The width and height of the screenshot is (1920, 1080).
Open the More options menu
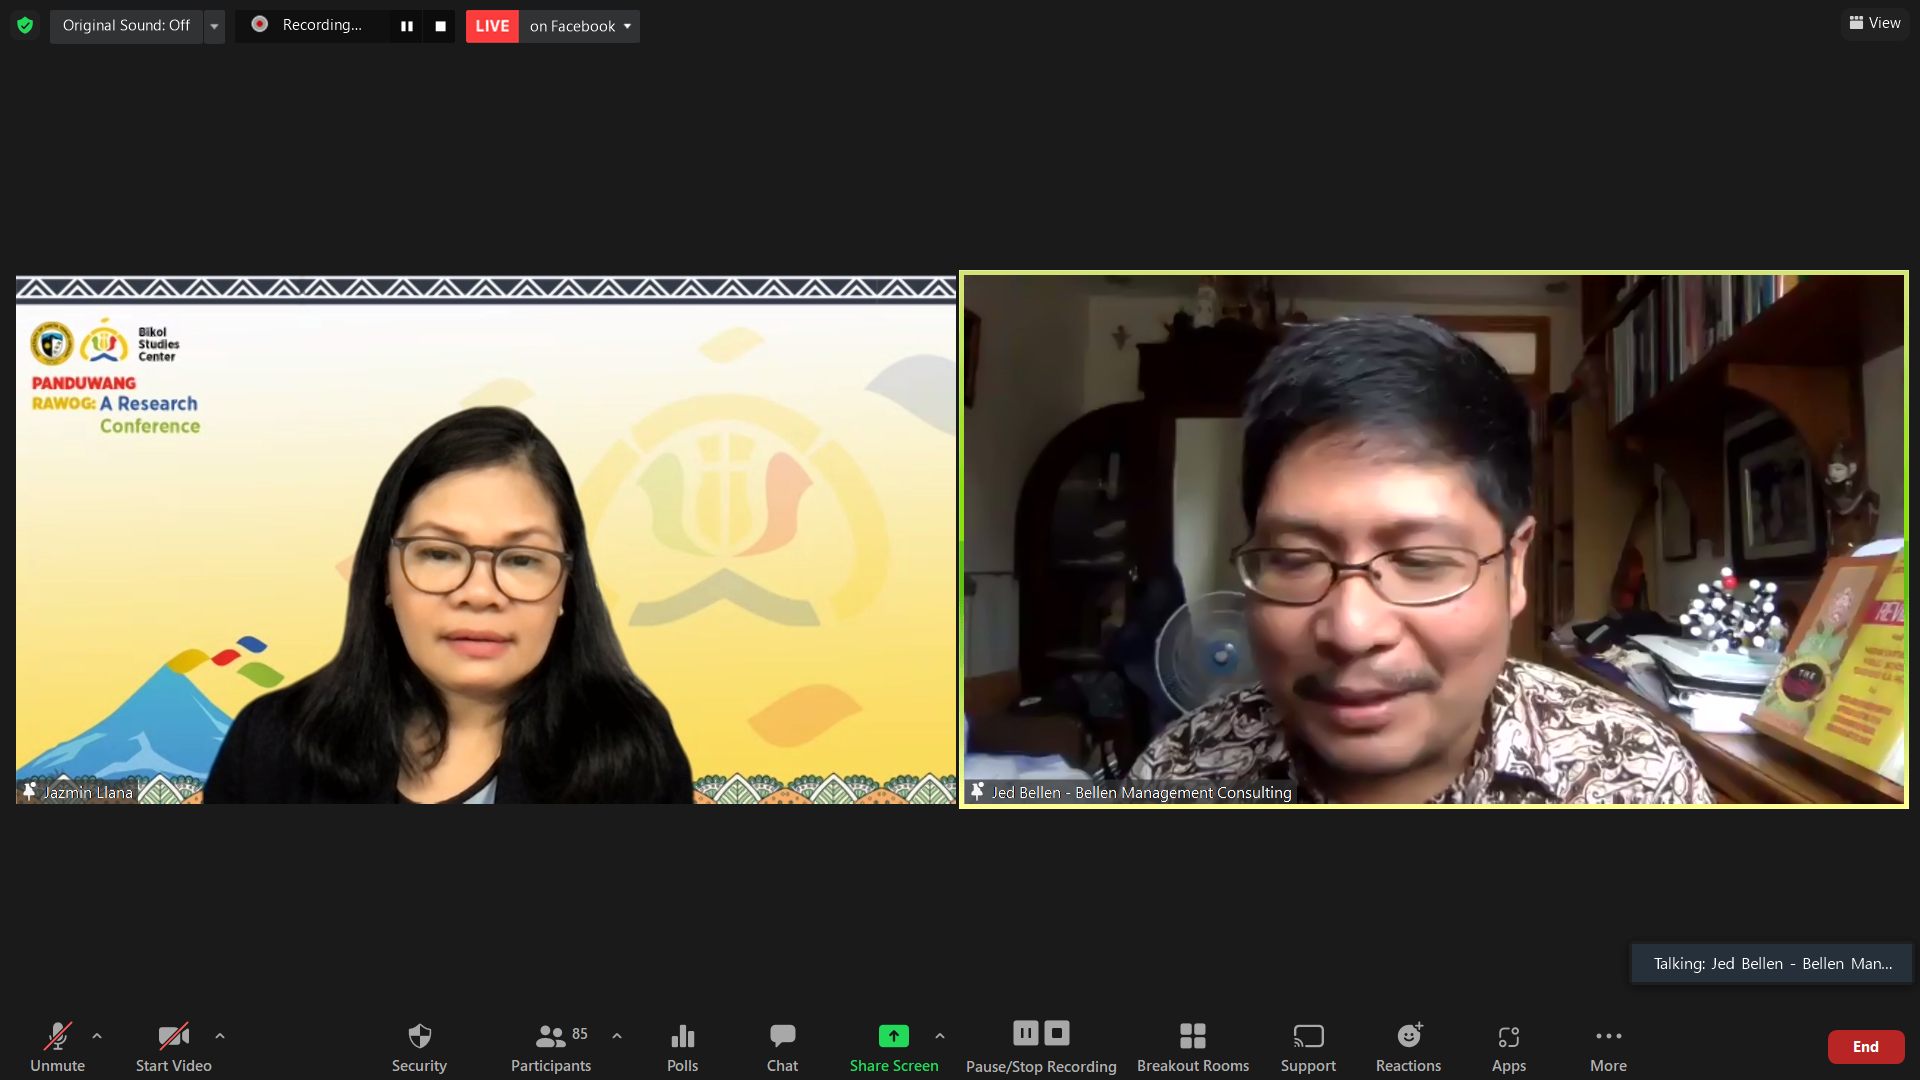point(1608,1046)
